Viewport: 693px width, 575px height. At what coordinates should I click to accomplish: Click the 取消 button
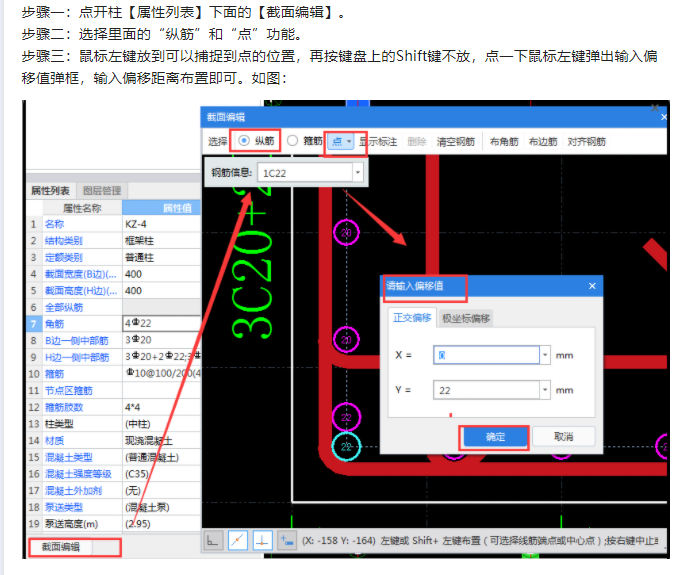click(564, 437)
